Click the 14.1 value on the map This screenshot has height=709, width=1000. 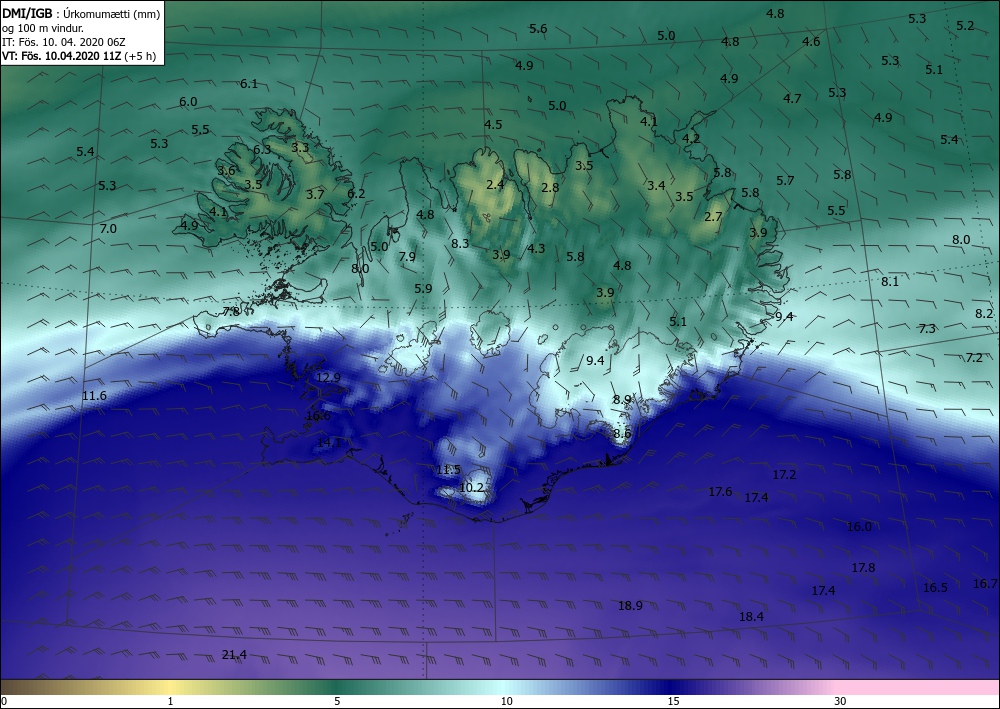(x=329, y=442)
